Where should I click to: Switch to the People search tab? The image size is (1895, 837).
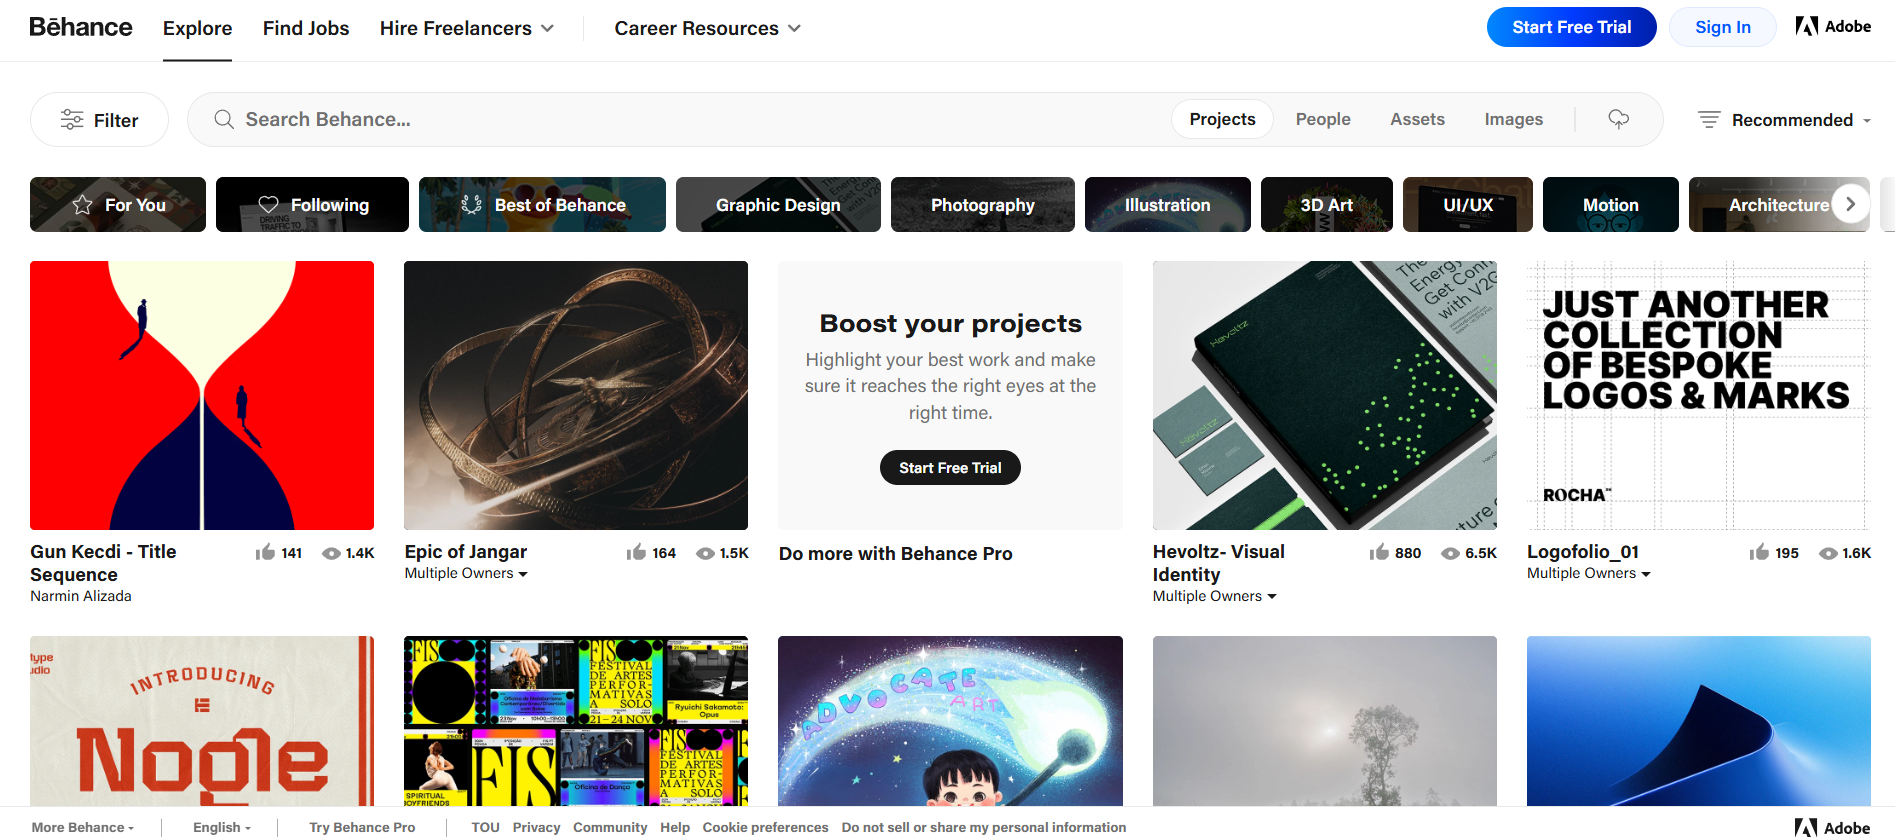click(1323, 119)
